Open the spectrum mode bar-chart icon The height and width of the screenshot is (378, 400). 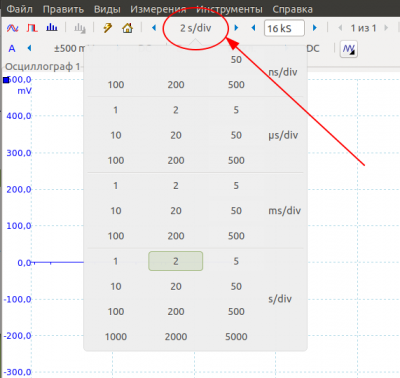pyautogui.click(x=52, y=28)
